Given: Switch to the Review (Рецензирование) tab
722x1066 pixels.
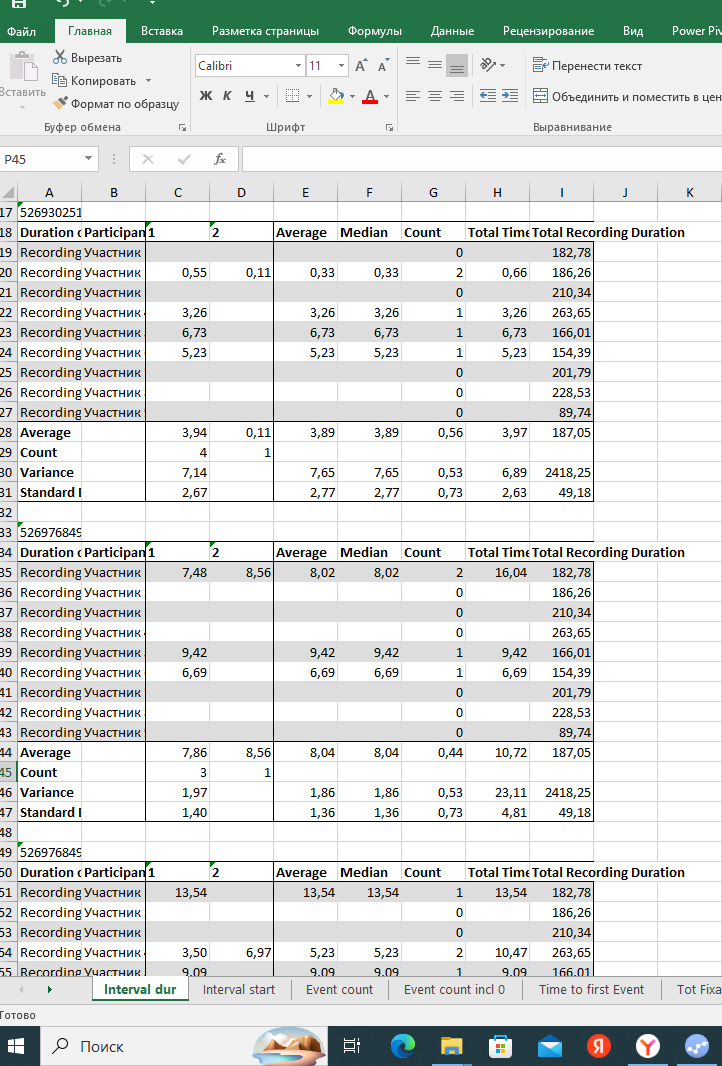Looking at the screenshot, I should click(548, 31).
